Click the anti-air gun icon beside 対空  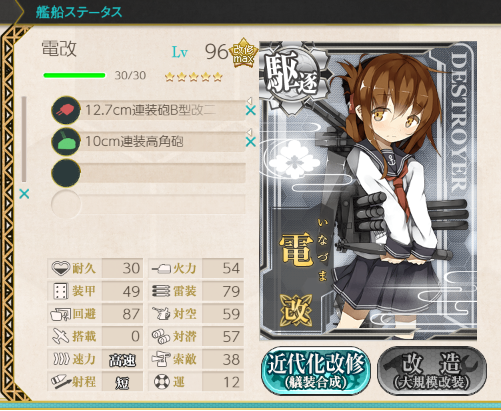(161, 313)
